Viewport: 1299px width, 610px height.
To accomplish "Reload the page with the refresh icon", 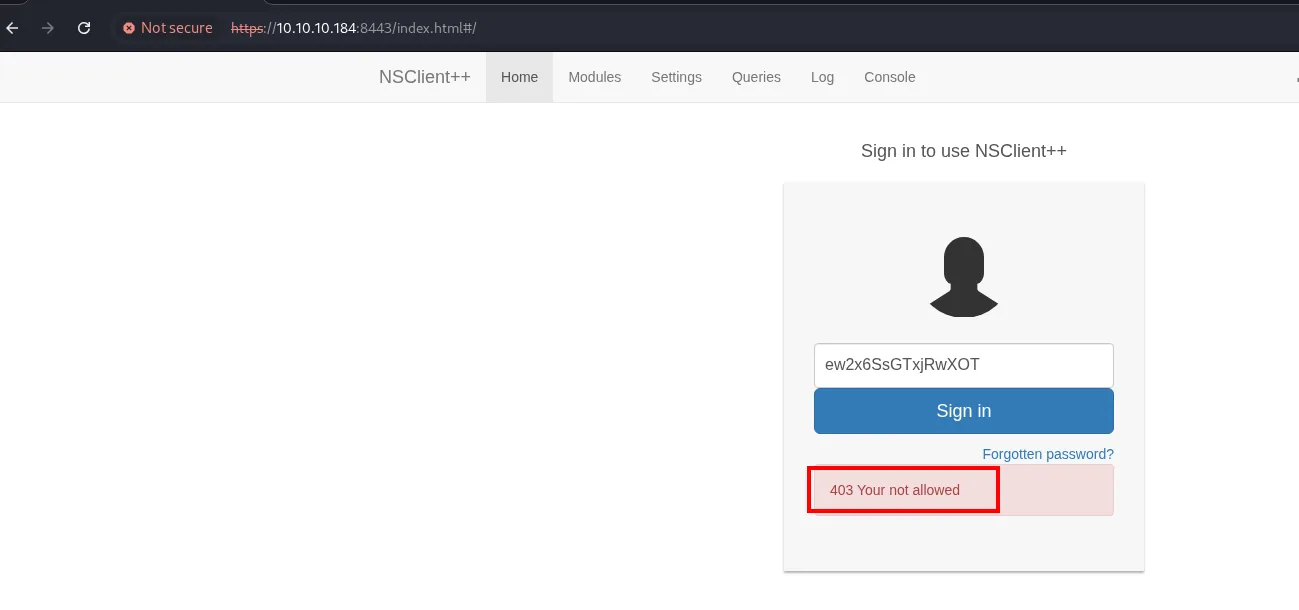I will (x=84, y=28).
